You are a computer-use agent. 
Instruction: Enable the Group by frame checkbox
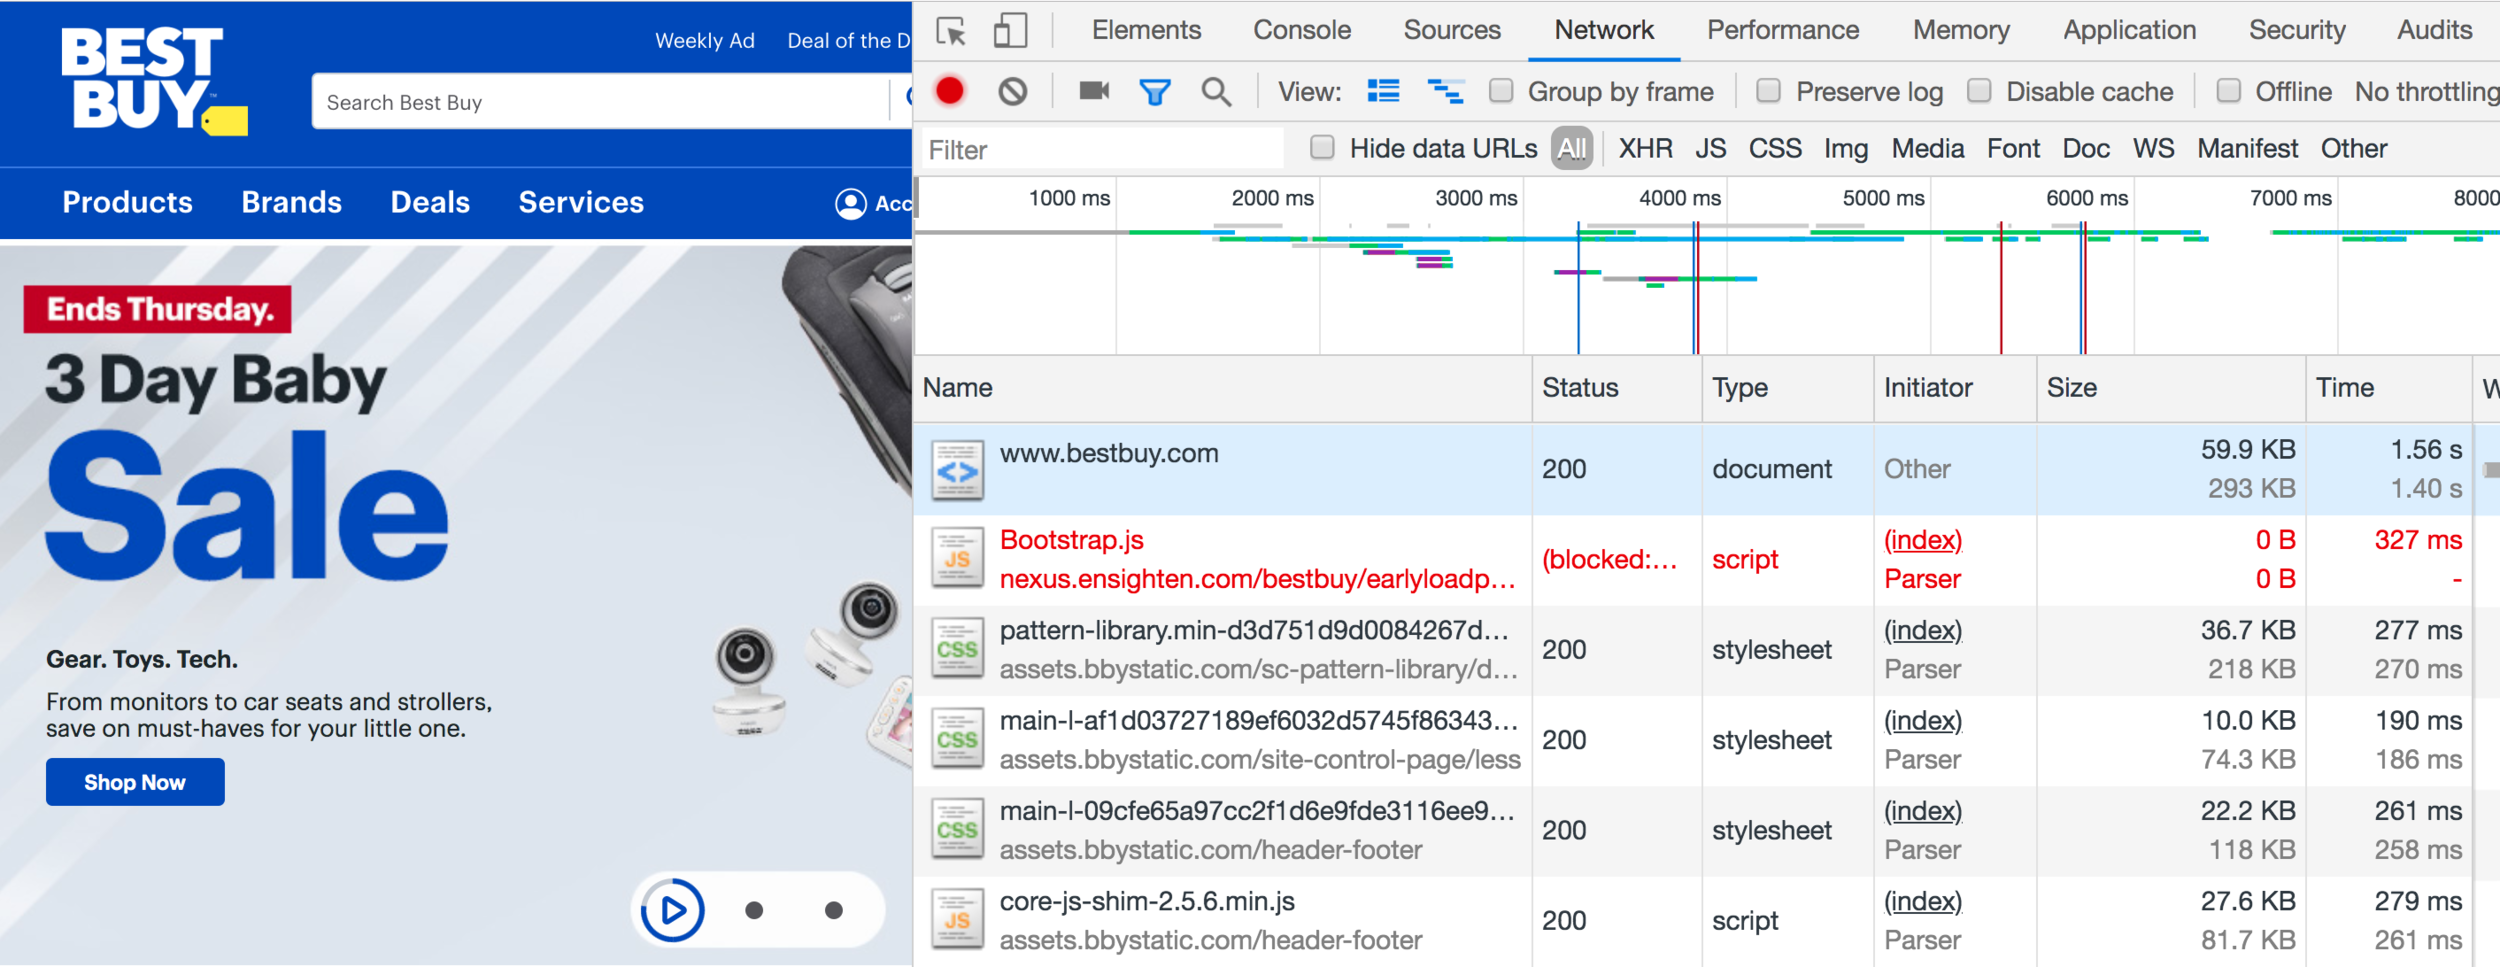1500,91
